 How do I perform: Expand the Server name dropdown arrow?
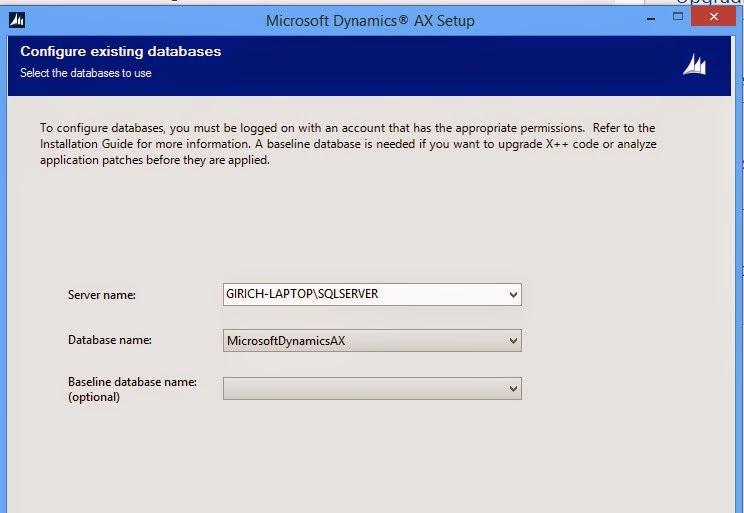513,295
